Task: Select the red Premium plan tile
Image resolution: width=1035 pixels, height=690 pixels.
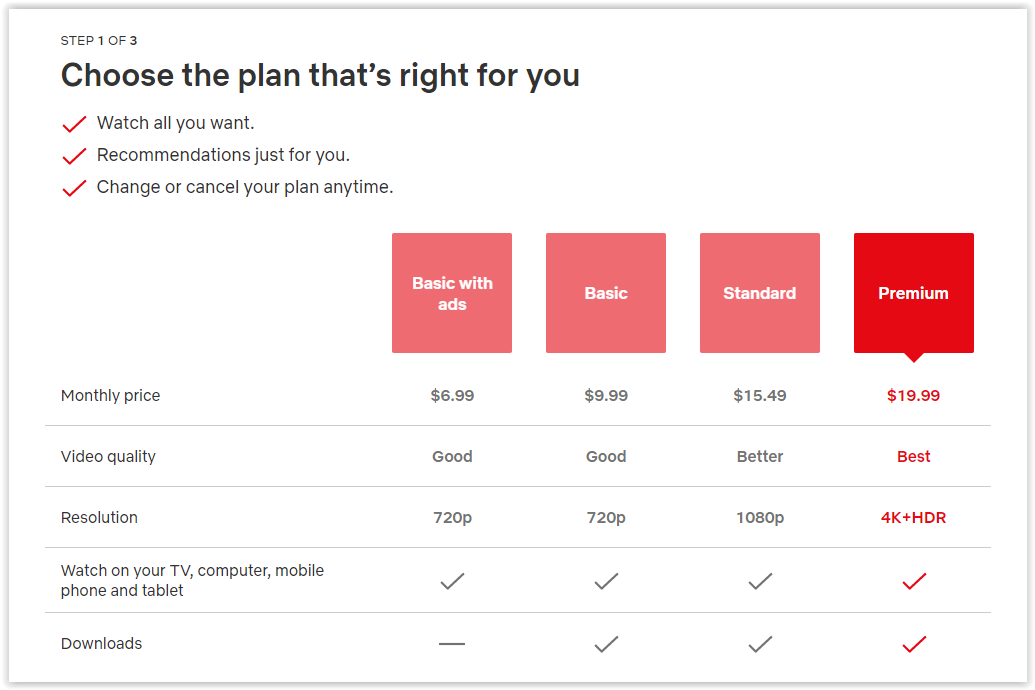Action: point(913,293)
